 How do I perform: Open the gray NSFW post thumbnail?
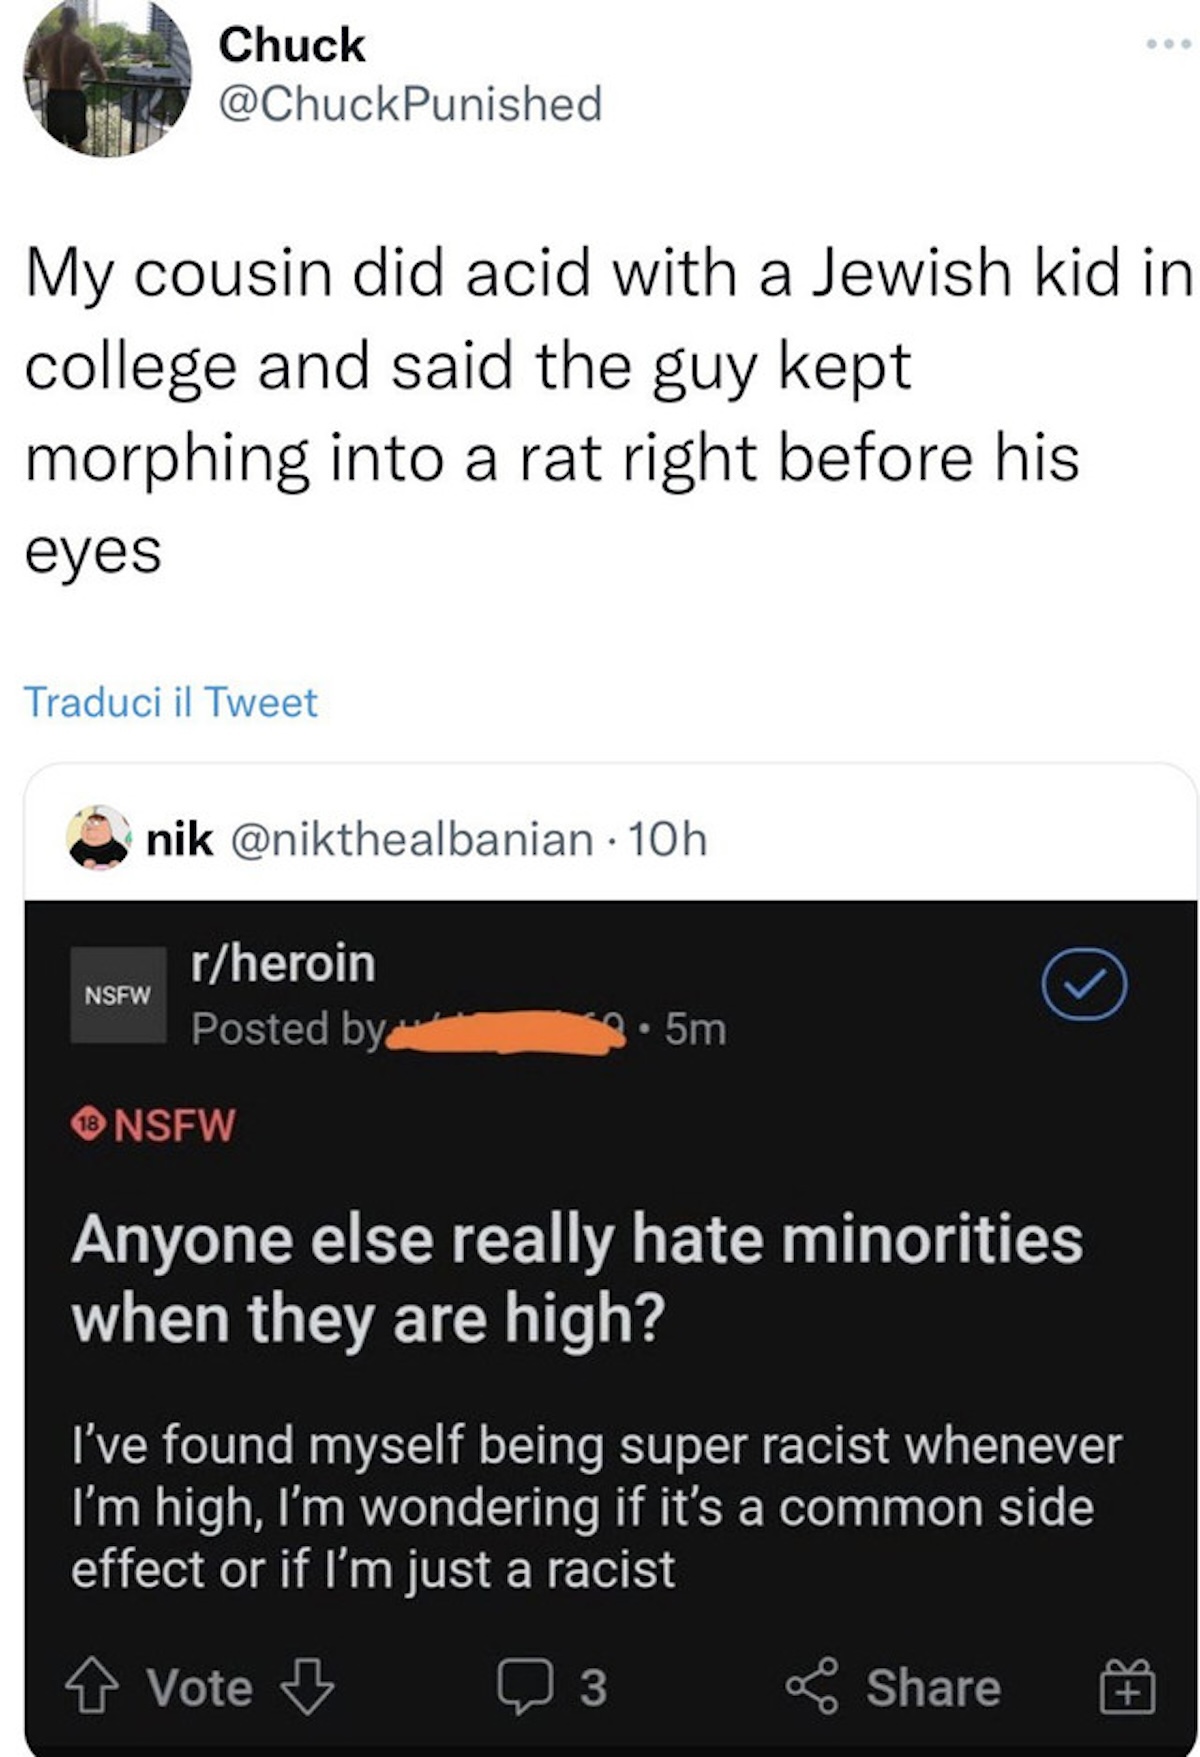(118, 995)
